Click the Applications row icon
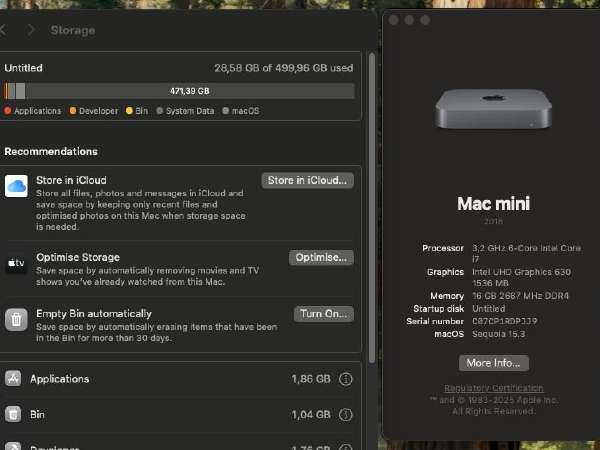The height and width of the screenshot is (450, 600). point(13,379)
